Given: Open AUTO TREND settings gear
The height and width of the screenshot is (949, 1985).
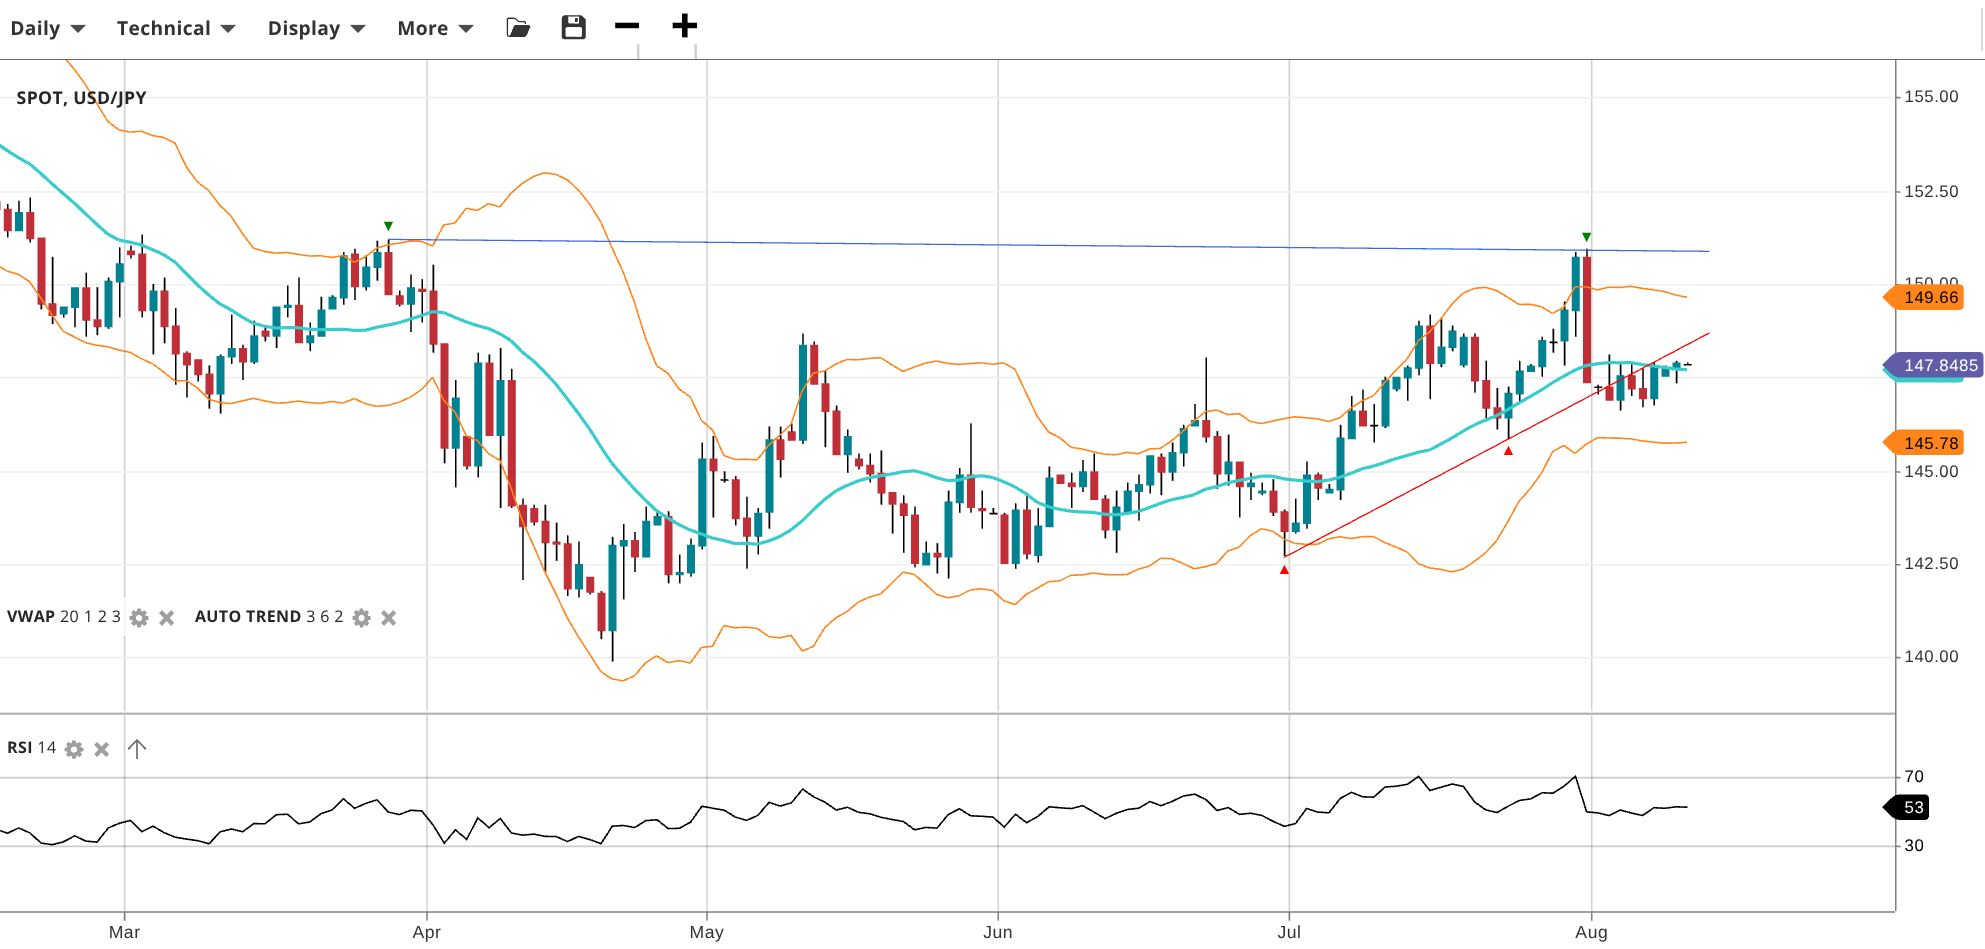Looking at the screenshot, I should (x=362, y=618).
